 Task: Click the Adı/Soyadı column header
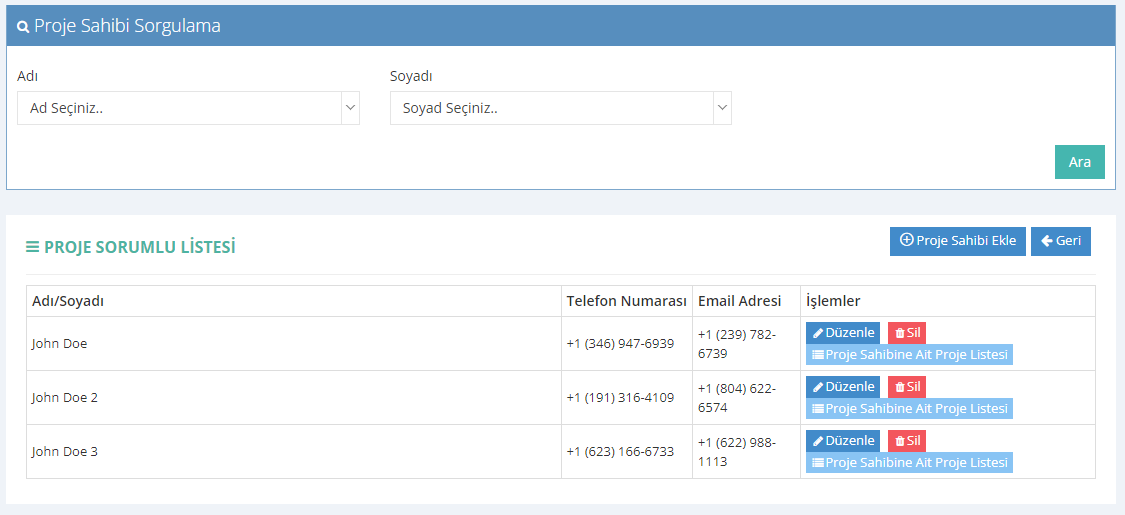point(68,301)
